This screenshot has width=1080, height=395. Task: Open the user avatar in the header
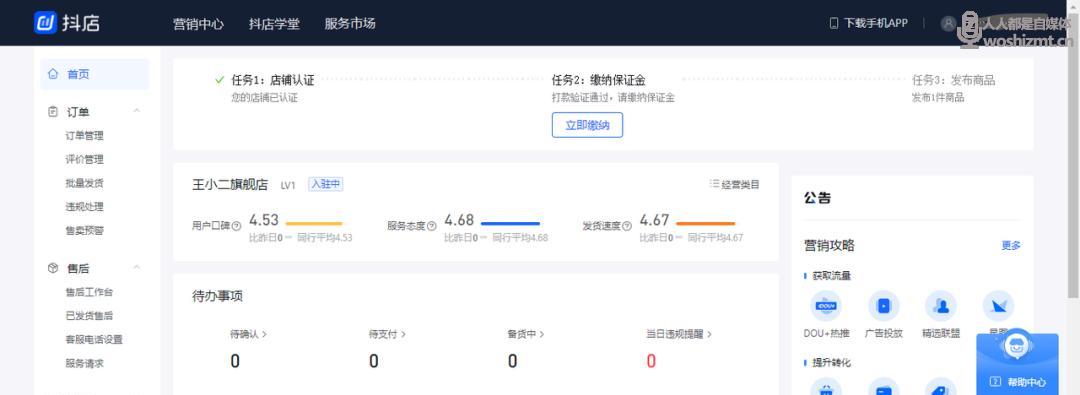tap(948, 23)
